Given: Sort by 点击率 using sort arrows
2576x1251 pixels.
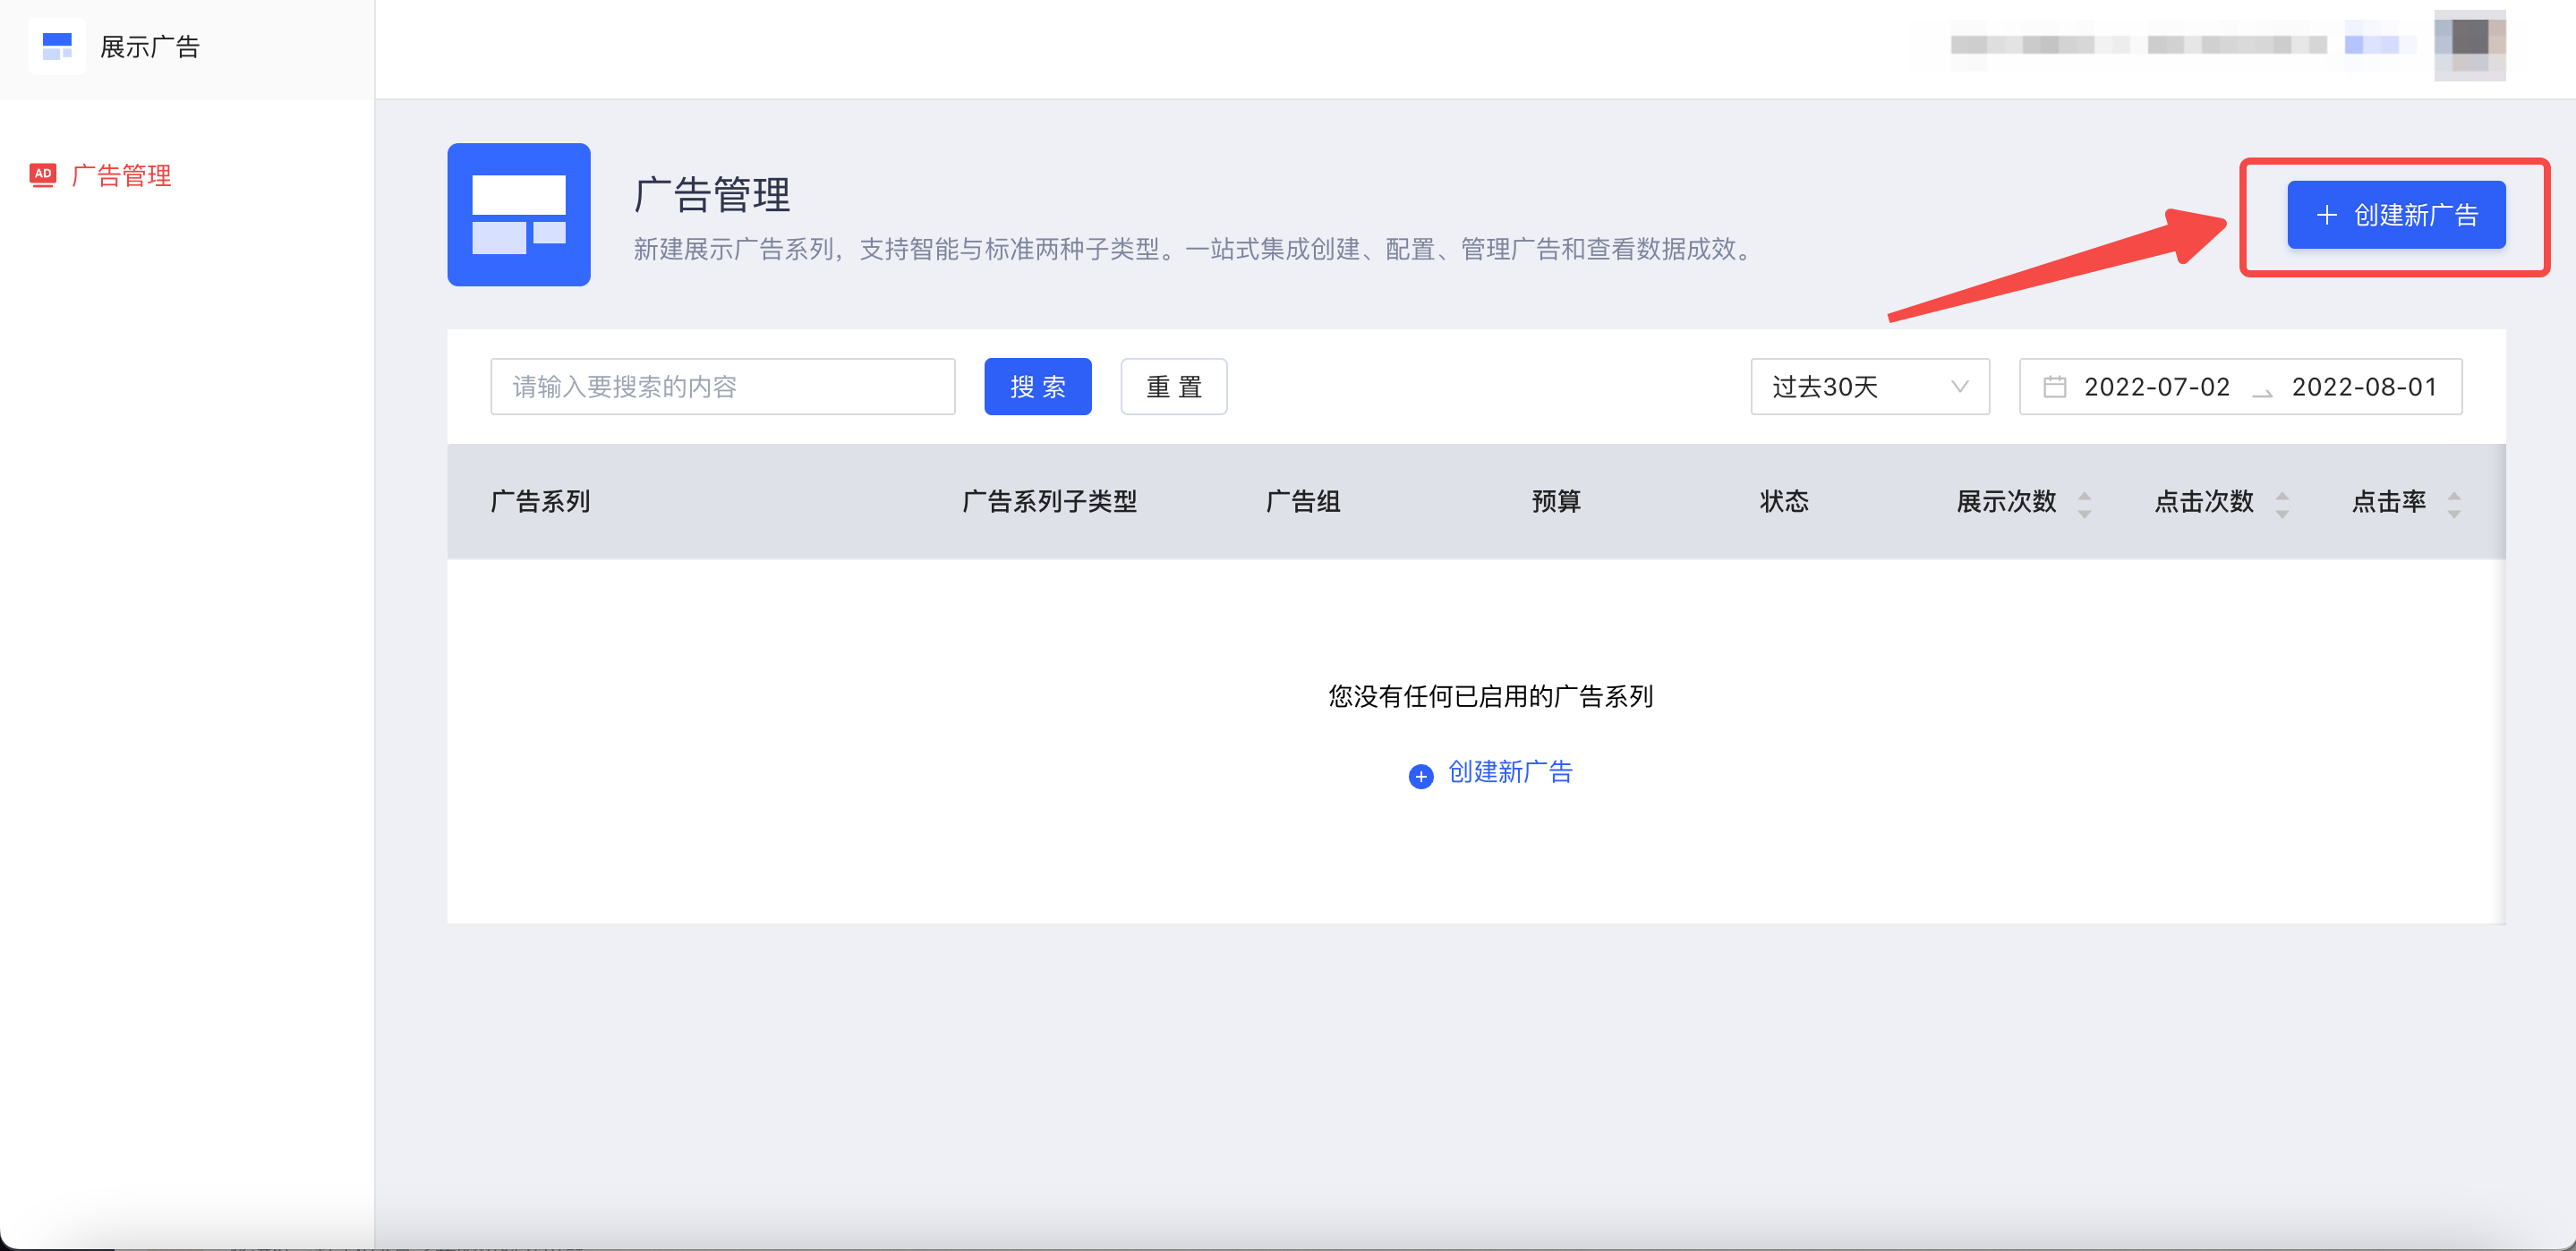Looking at the screenshot, I should point(2453,503).
